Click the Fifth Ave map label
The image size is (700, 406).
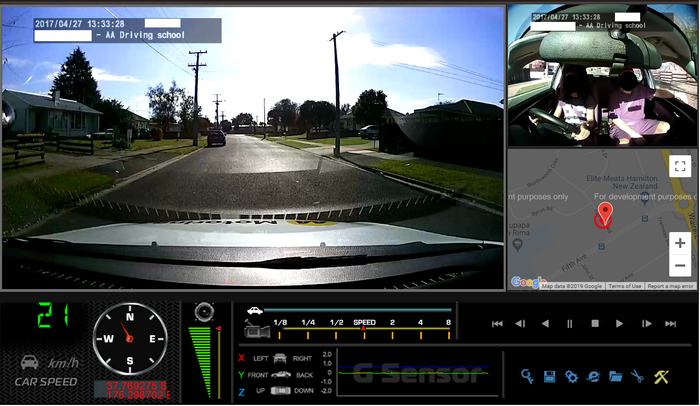(574, 263)
